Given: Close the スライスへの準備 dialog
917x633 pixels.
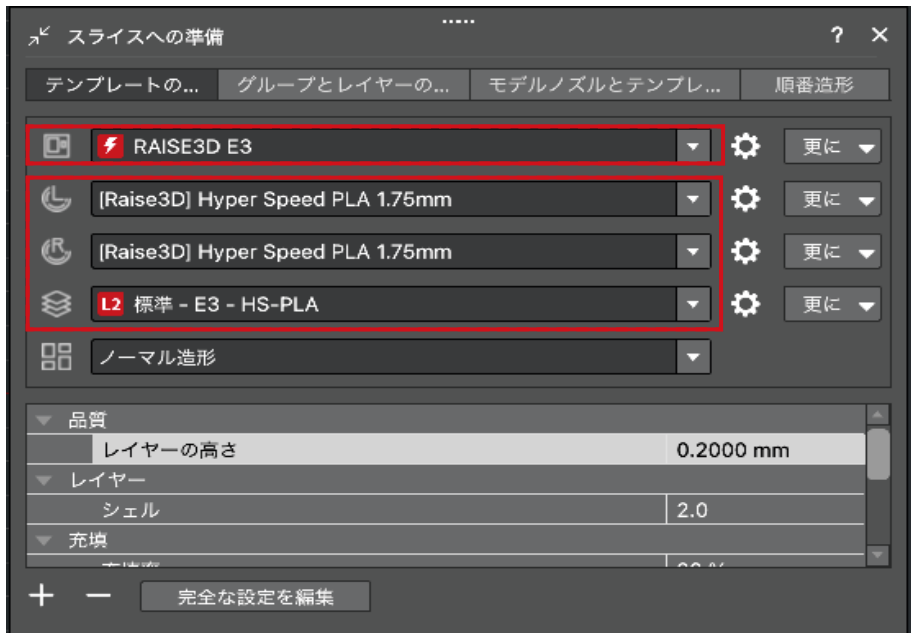Looking at the screenshot, I should click(880, 35).
